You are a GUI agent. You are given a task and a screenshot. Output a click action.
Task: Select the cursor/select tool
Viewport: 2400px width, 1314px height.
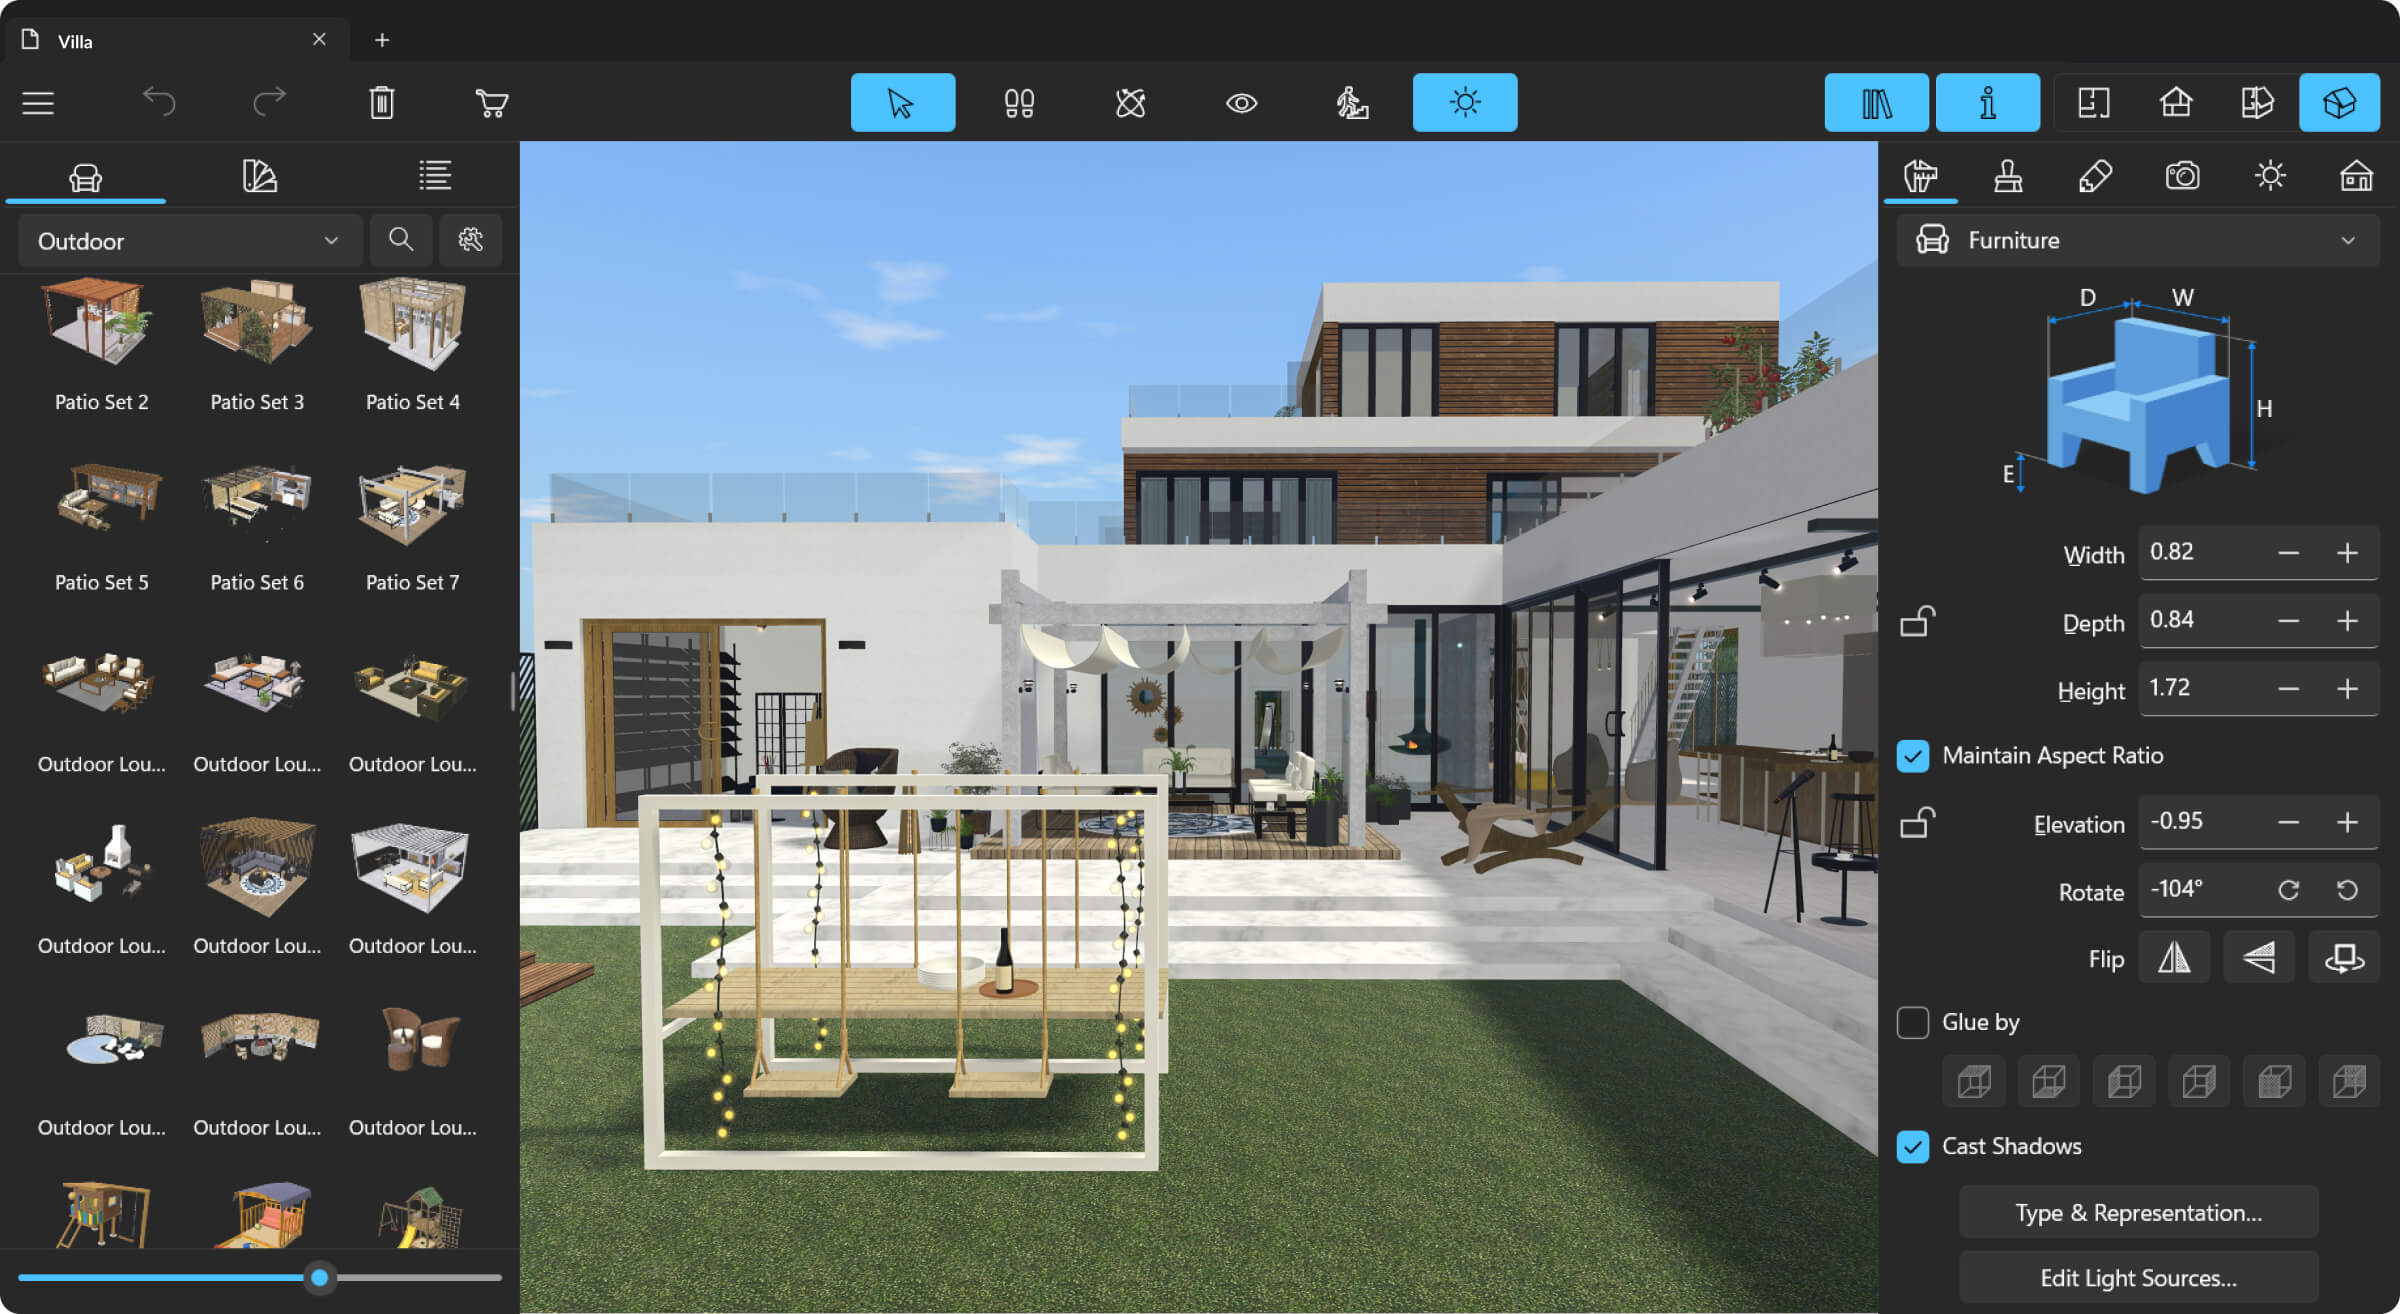pyautogui.click(x=902, y=102)
